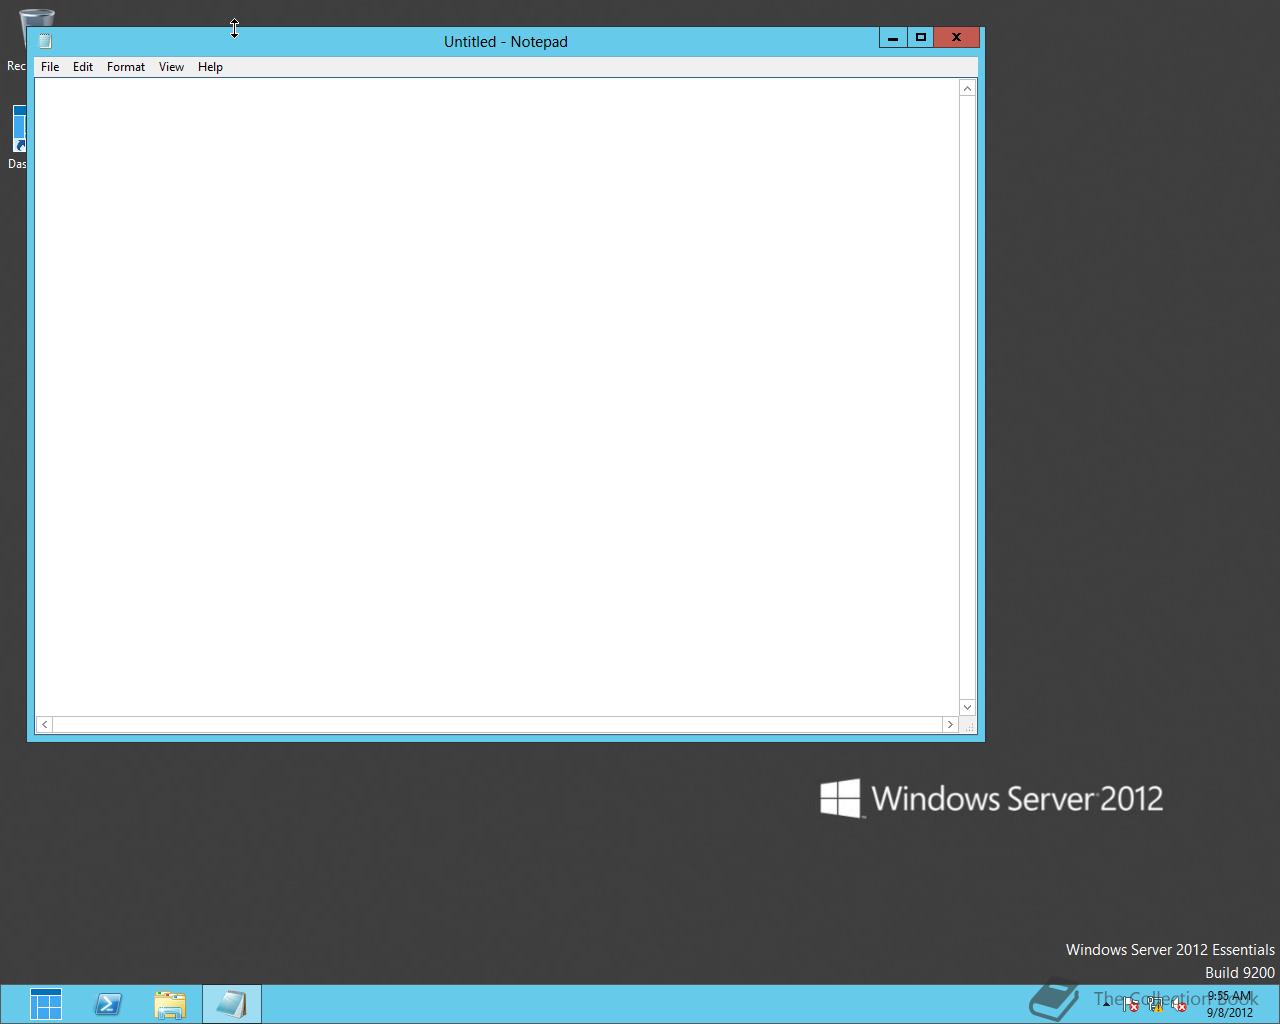The height and width of the screenshot is (1024, 1280).
Task: Open the Edit menu
Action: (83, 67)
